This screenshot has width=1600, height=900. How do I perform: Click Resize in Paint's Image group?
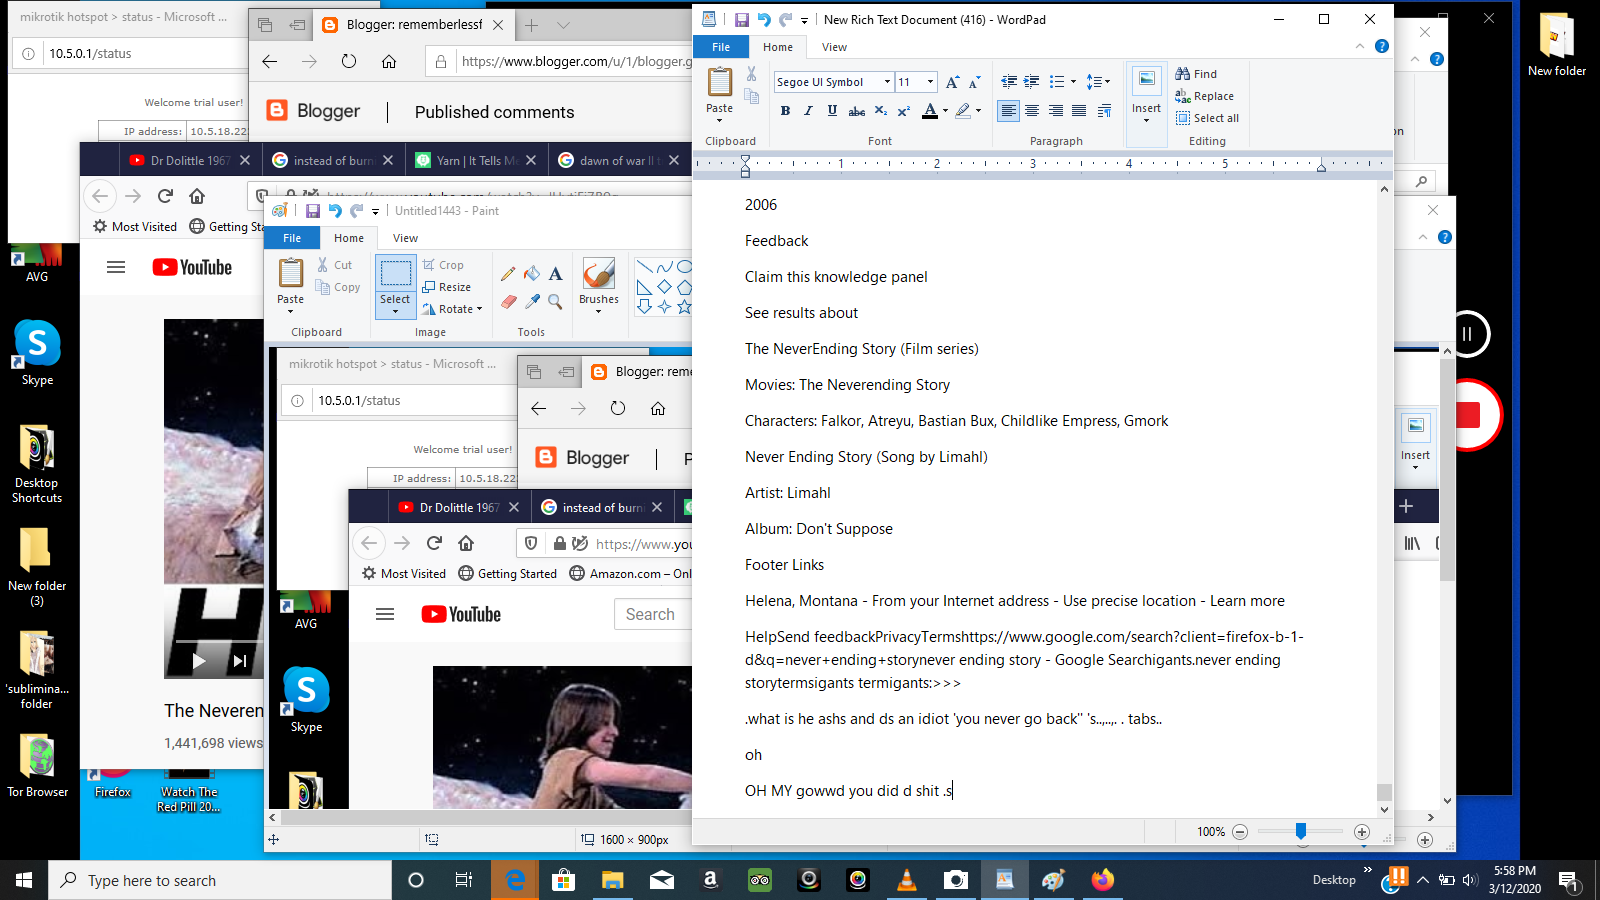coord(446,287)
